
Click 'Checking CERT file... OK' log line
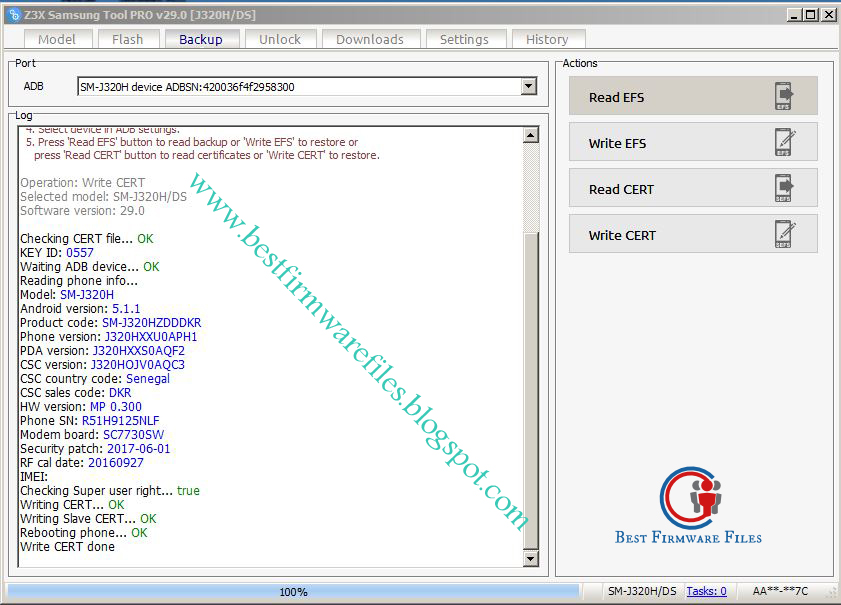pyautogui.click(x=87, y=239)
